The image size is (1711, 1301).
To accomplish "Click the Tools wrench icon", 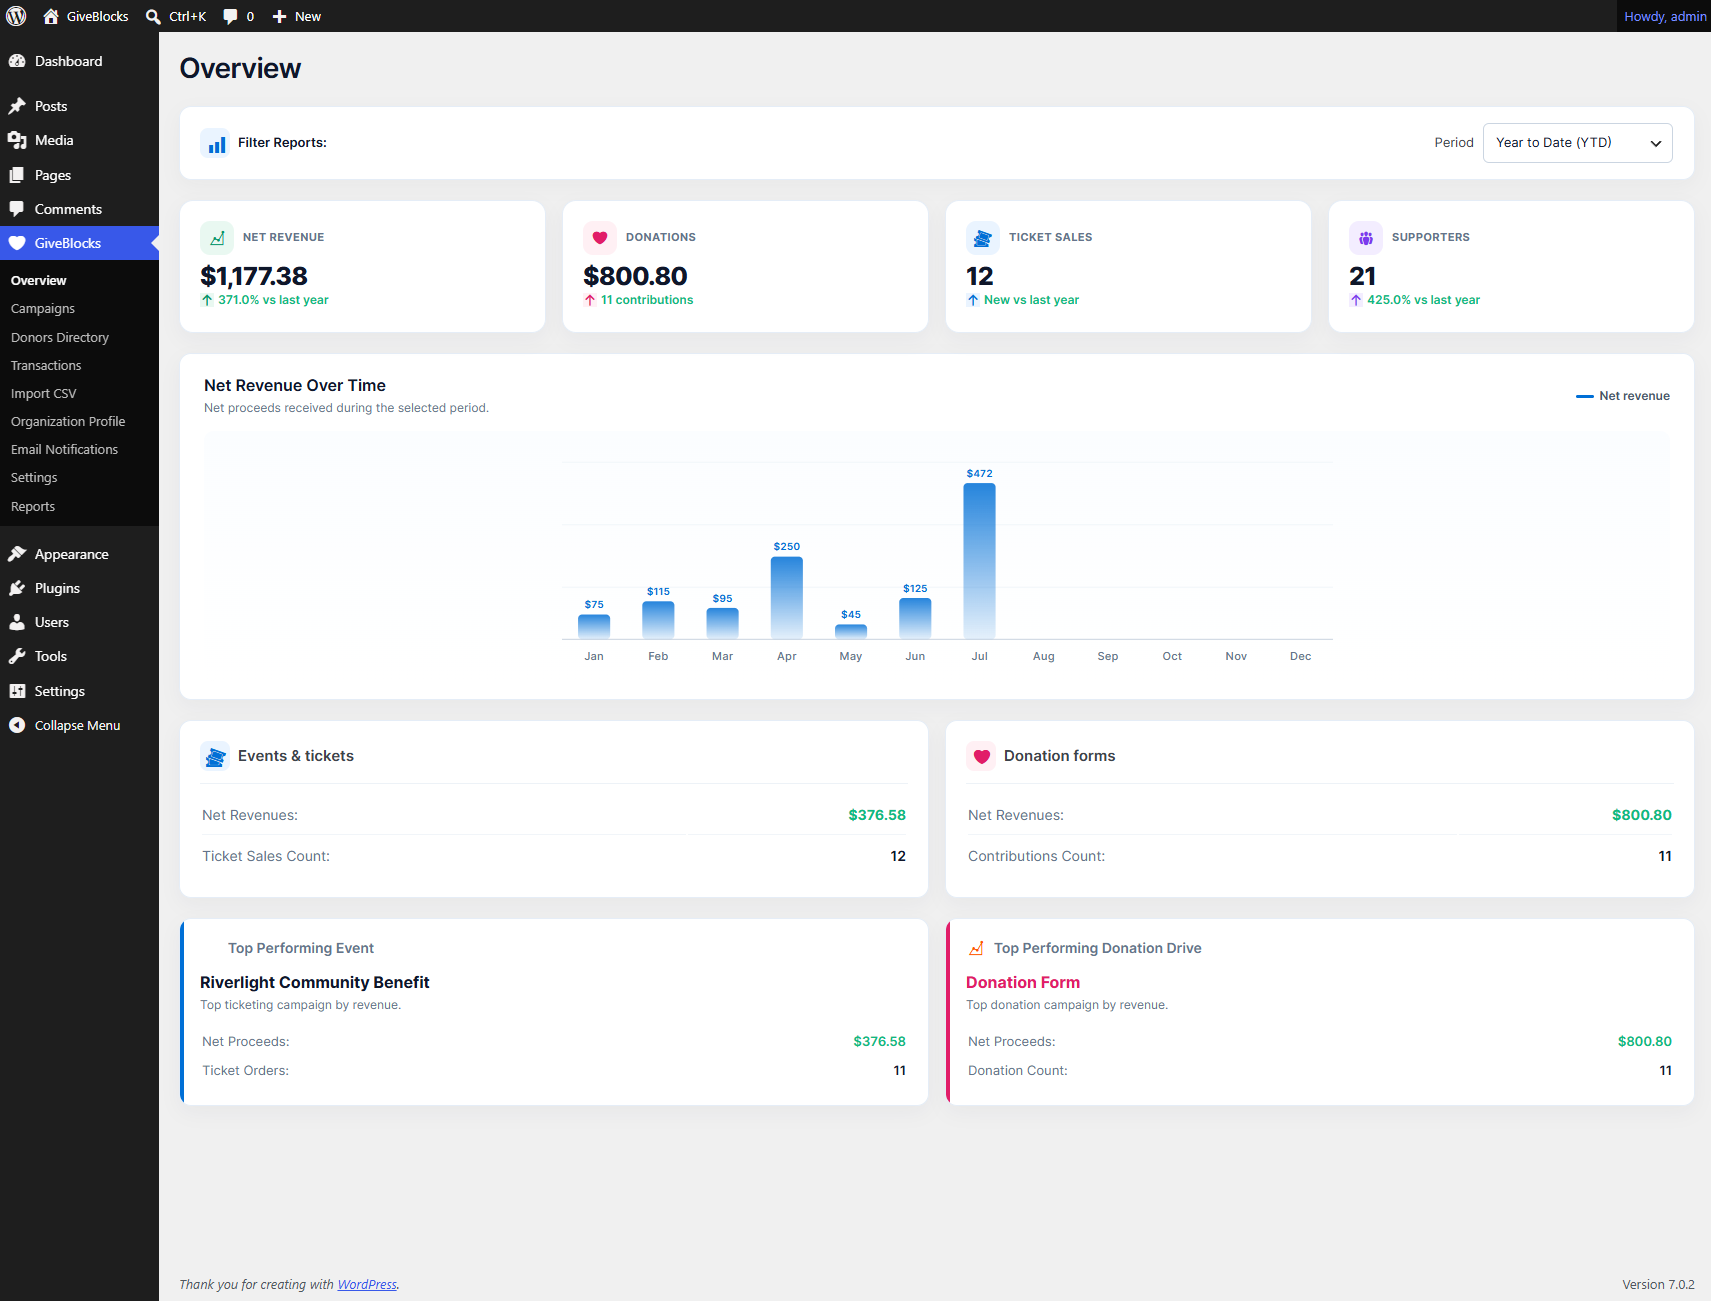I will (17, 656).
